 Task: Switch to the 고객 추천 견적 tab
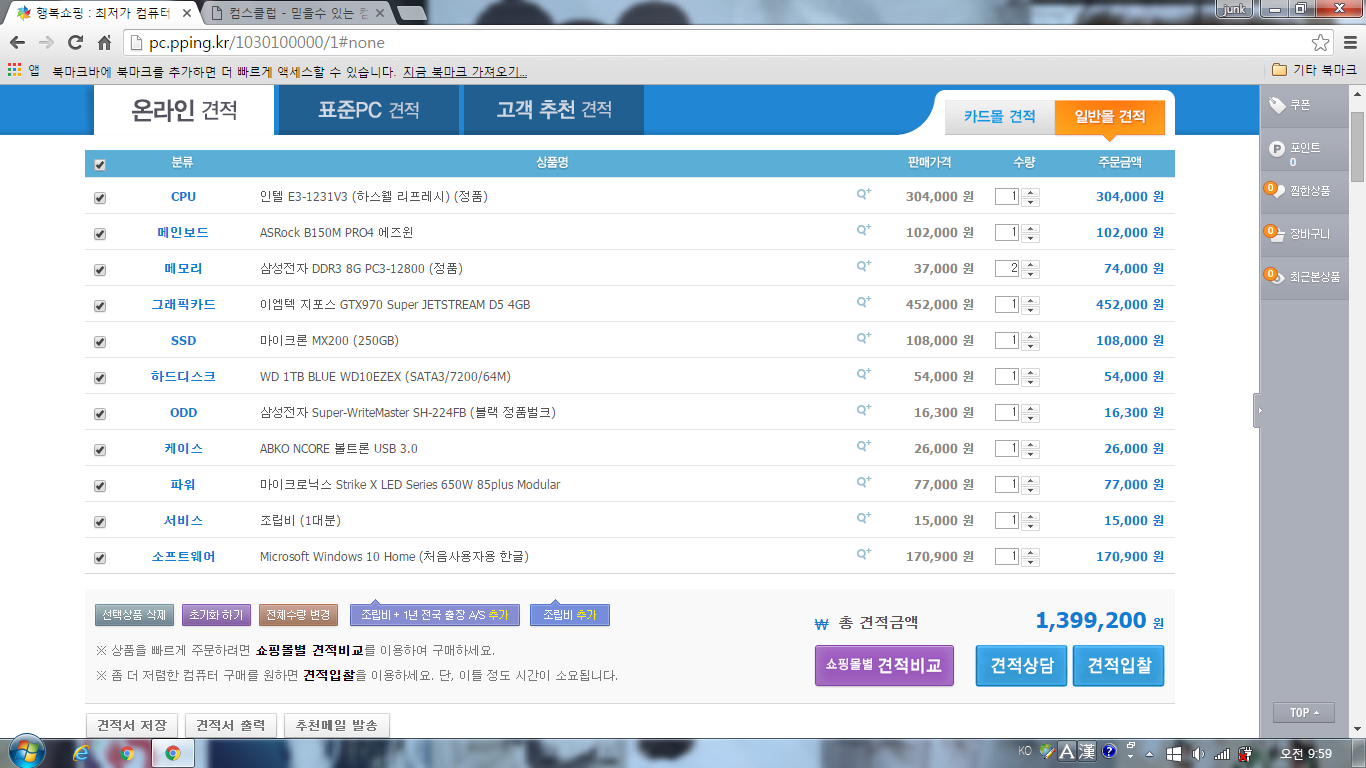[554, 110]
